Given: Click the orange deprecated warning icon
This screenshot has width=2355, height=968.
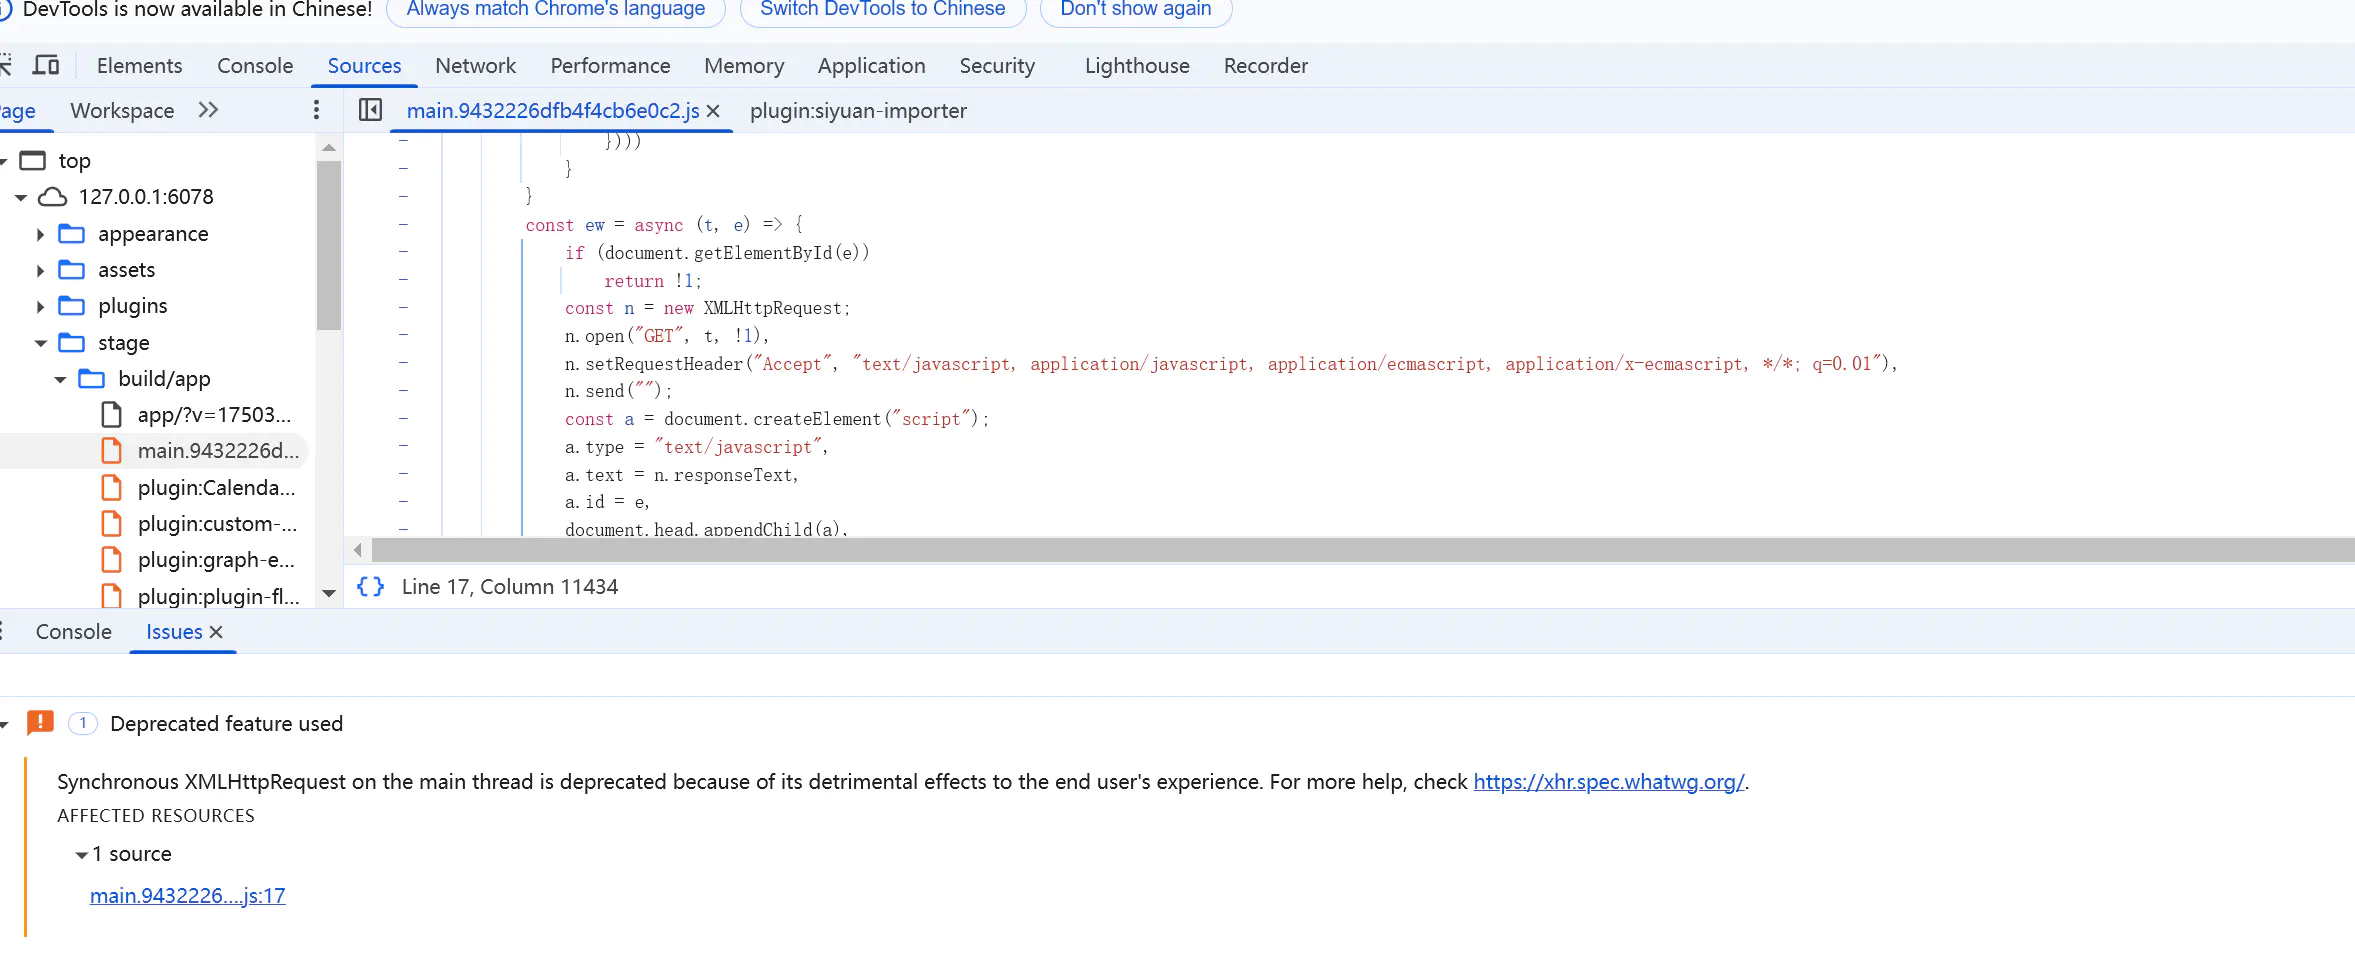Looking at the screenshot, I should point(40,723).
